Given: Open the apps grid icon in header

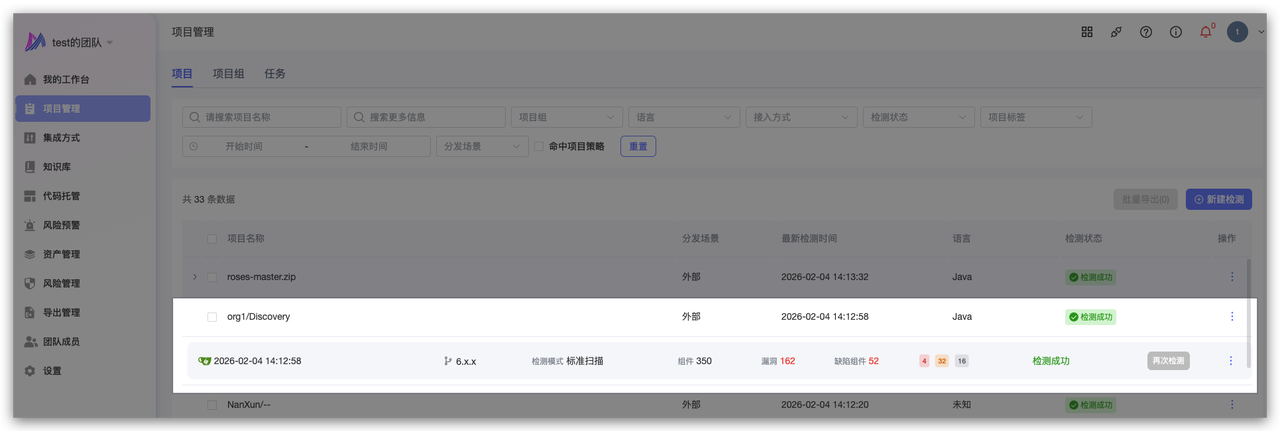Looking at the screenshot, I should [x=1087, y=32].
